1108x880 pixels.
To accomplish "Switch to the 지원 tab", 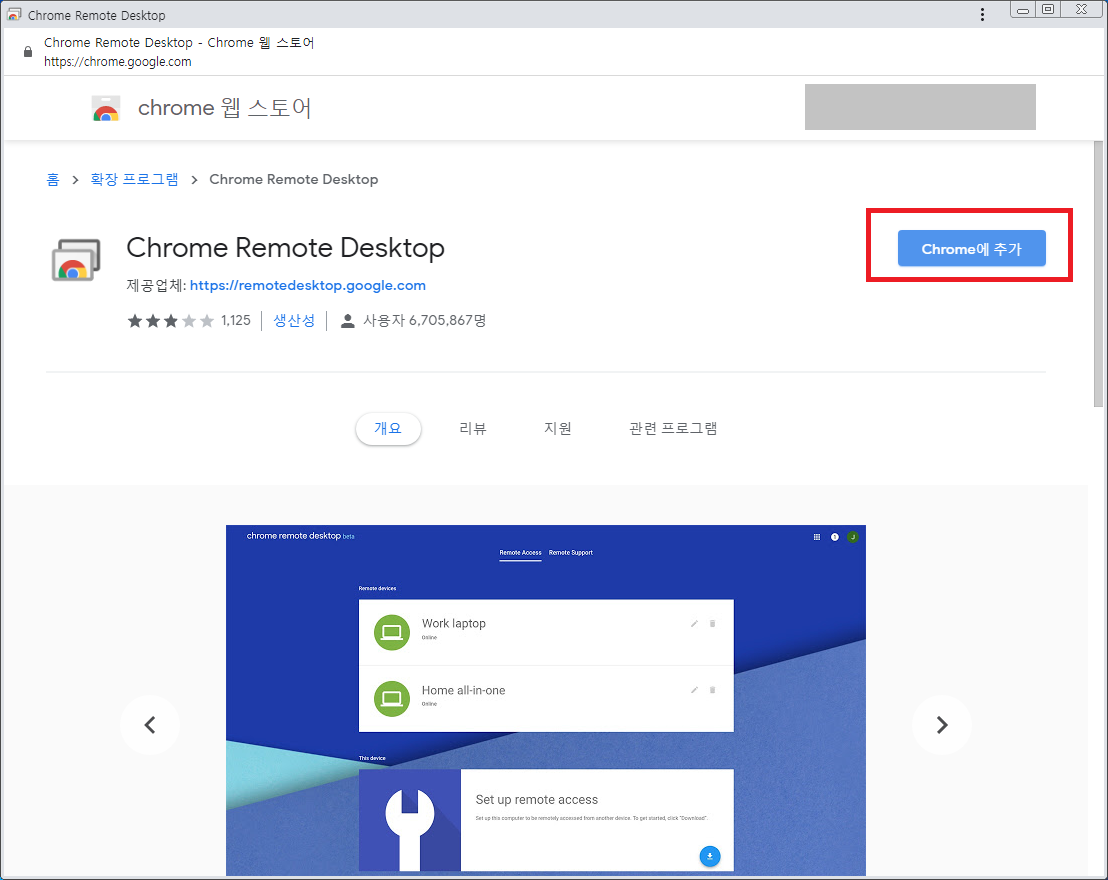I will tap(558, 428).
